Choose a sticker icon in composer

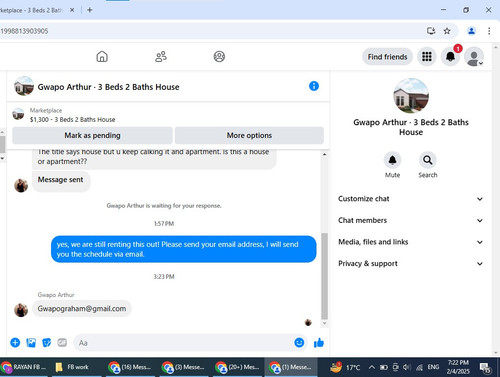47,343
